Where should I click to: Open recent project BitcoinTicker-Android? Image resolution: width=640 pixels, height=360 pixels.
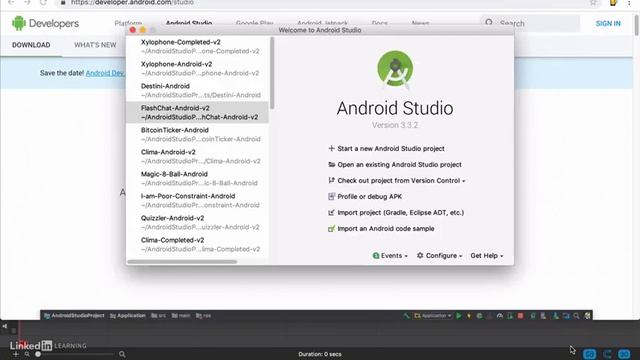click(198, 135)
